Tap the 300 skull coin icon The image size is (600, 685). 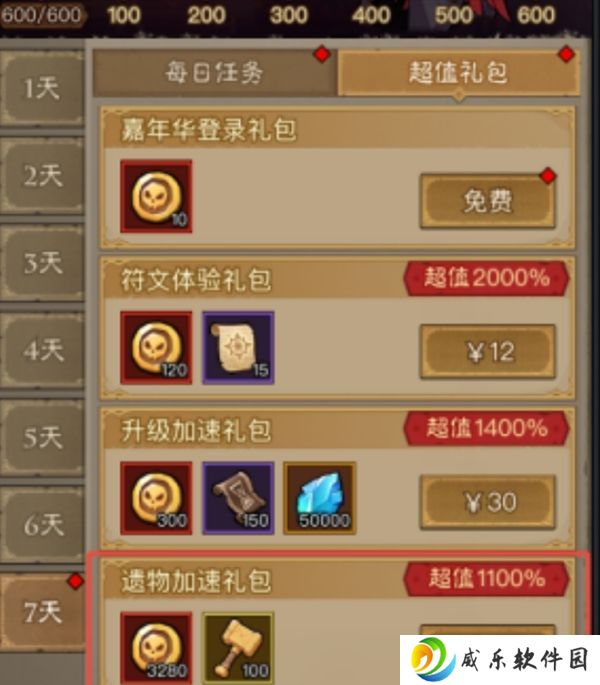(156, 498)
